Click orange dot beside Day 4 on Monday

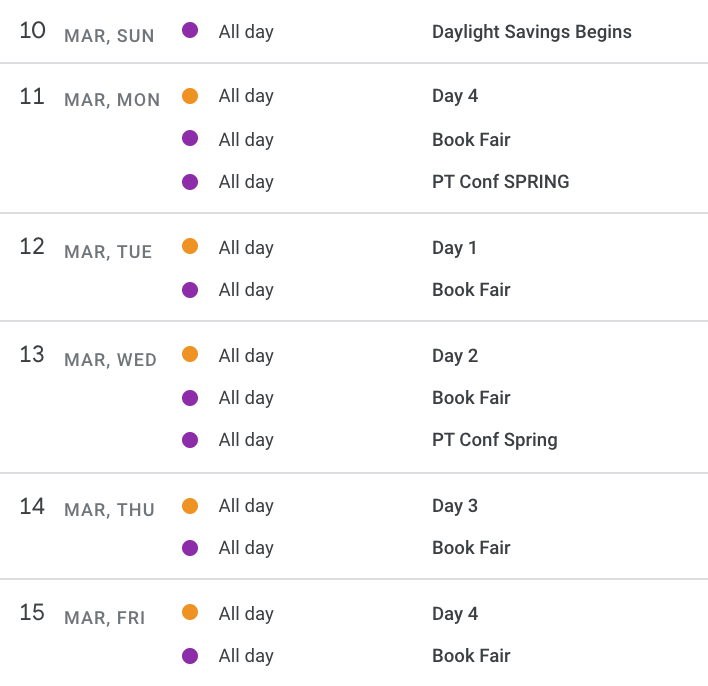(x=190, y=96)
